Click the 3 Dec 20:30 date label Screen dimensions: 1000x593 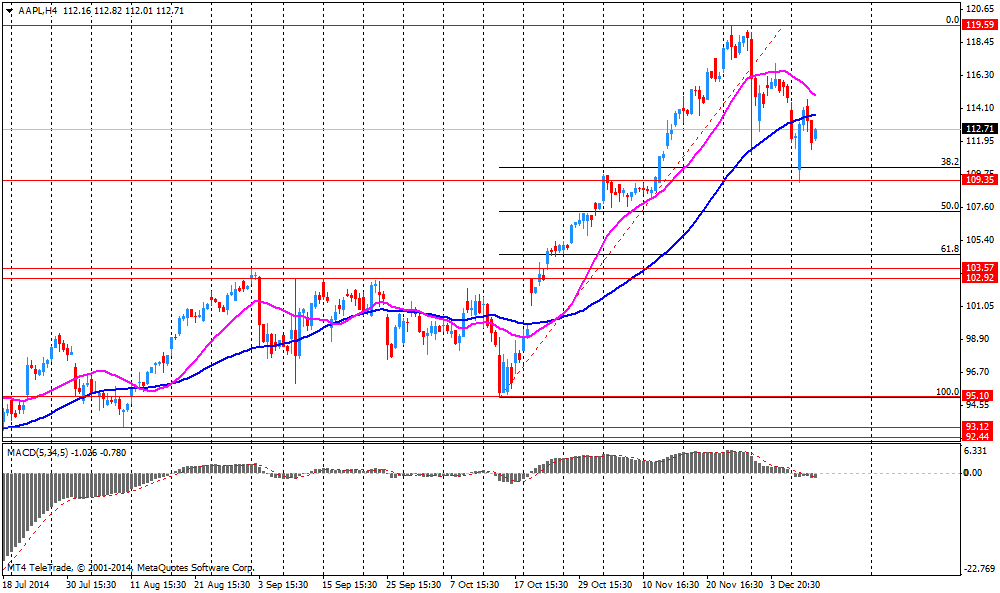795,584
